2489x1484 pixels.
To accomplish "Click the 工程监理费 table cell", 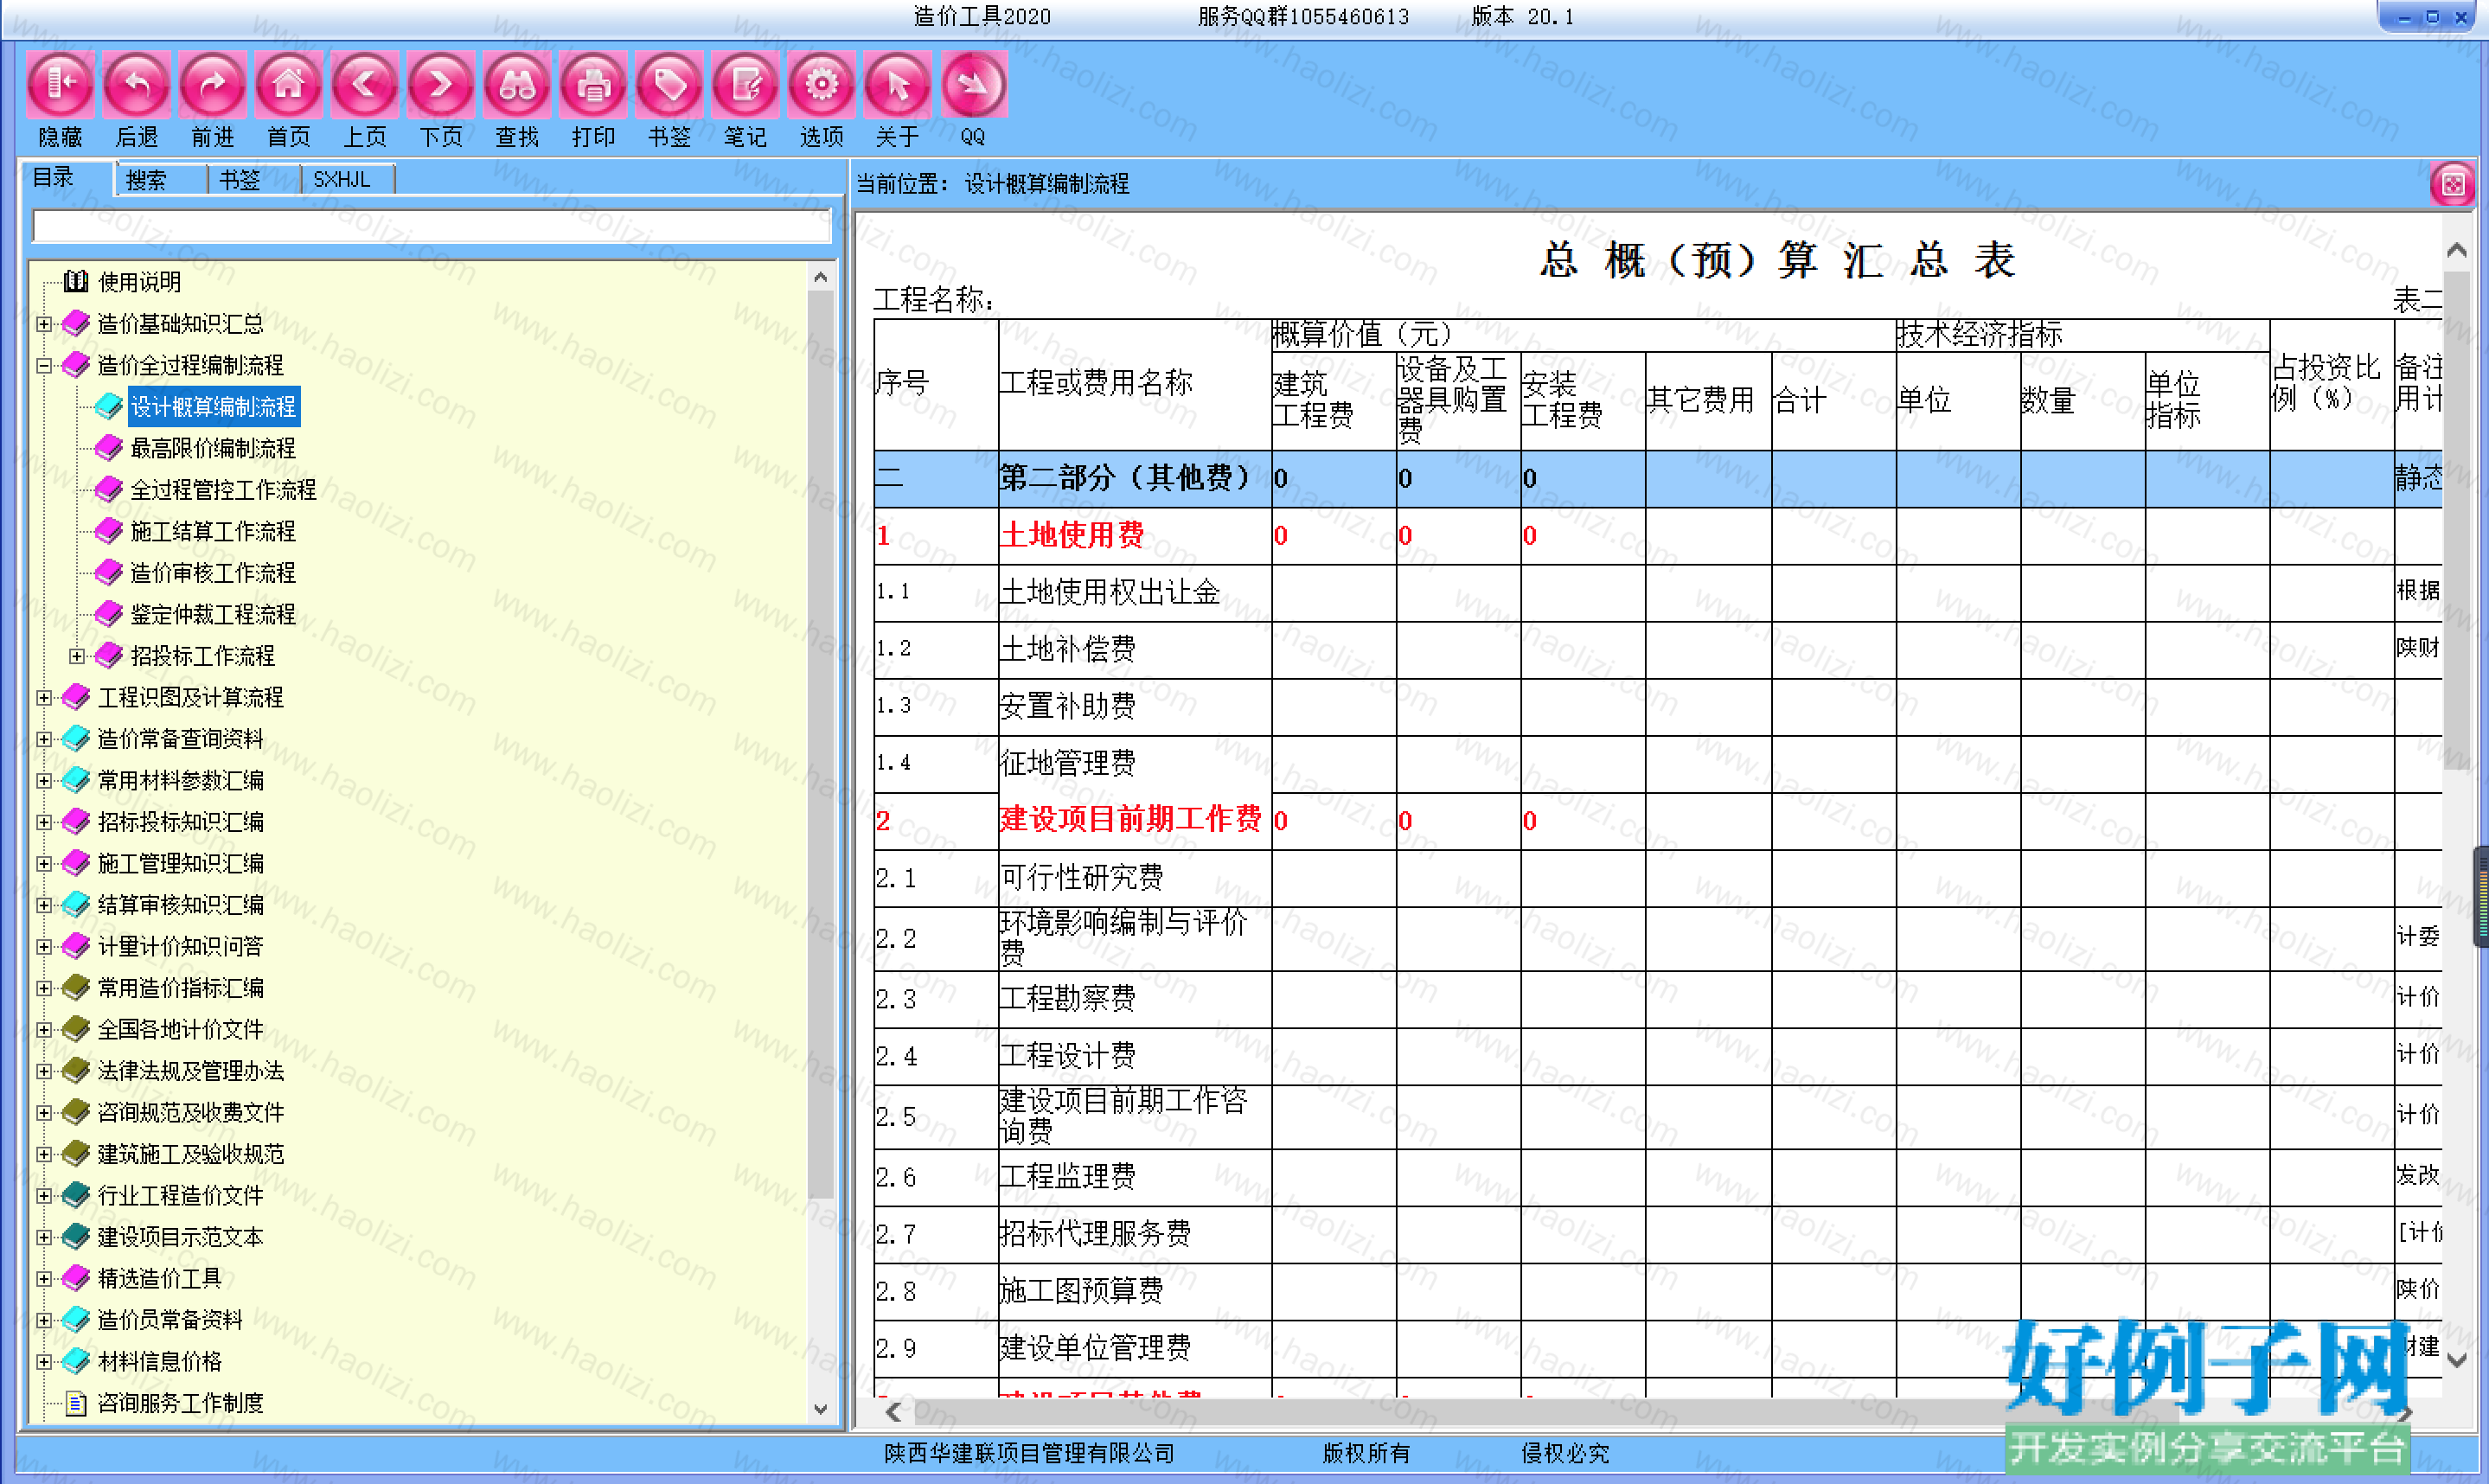I will click(1135, 1177).
